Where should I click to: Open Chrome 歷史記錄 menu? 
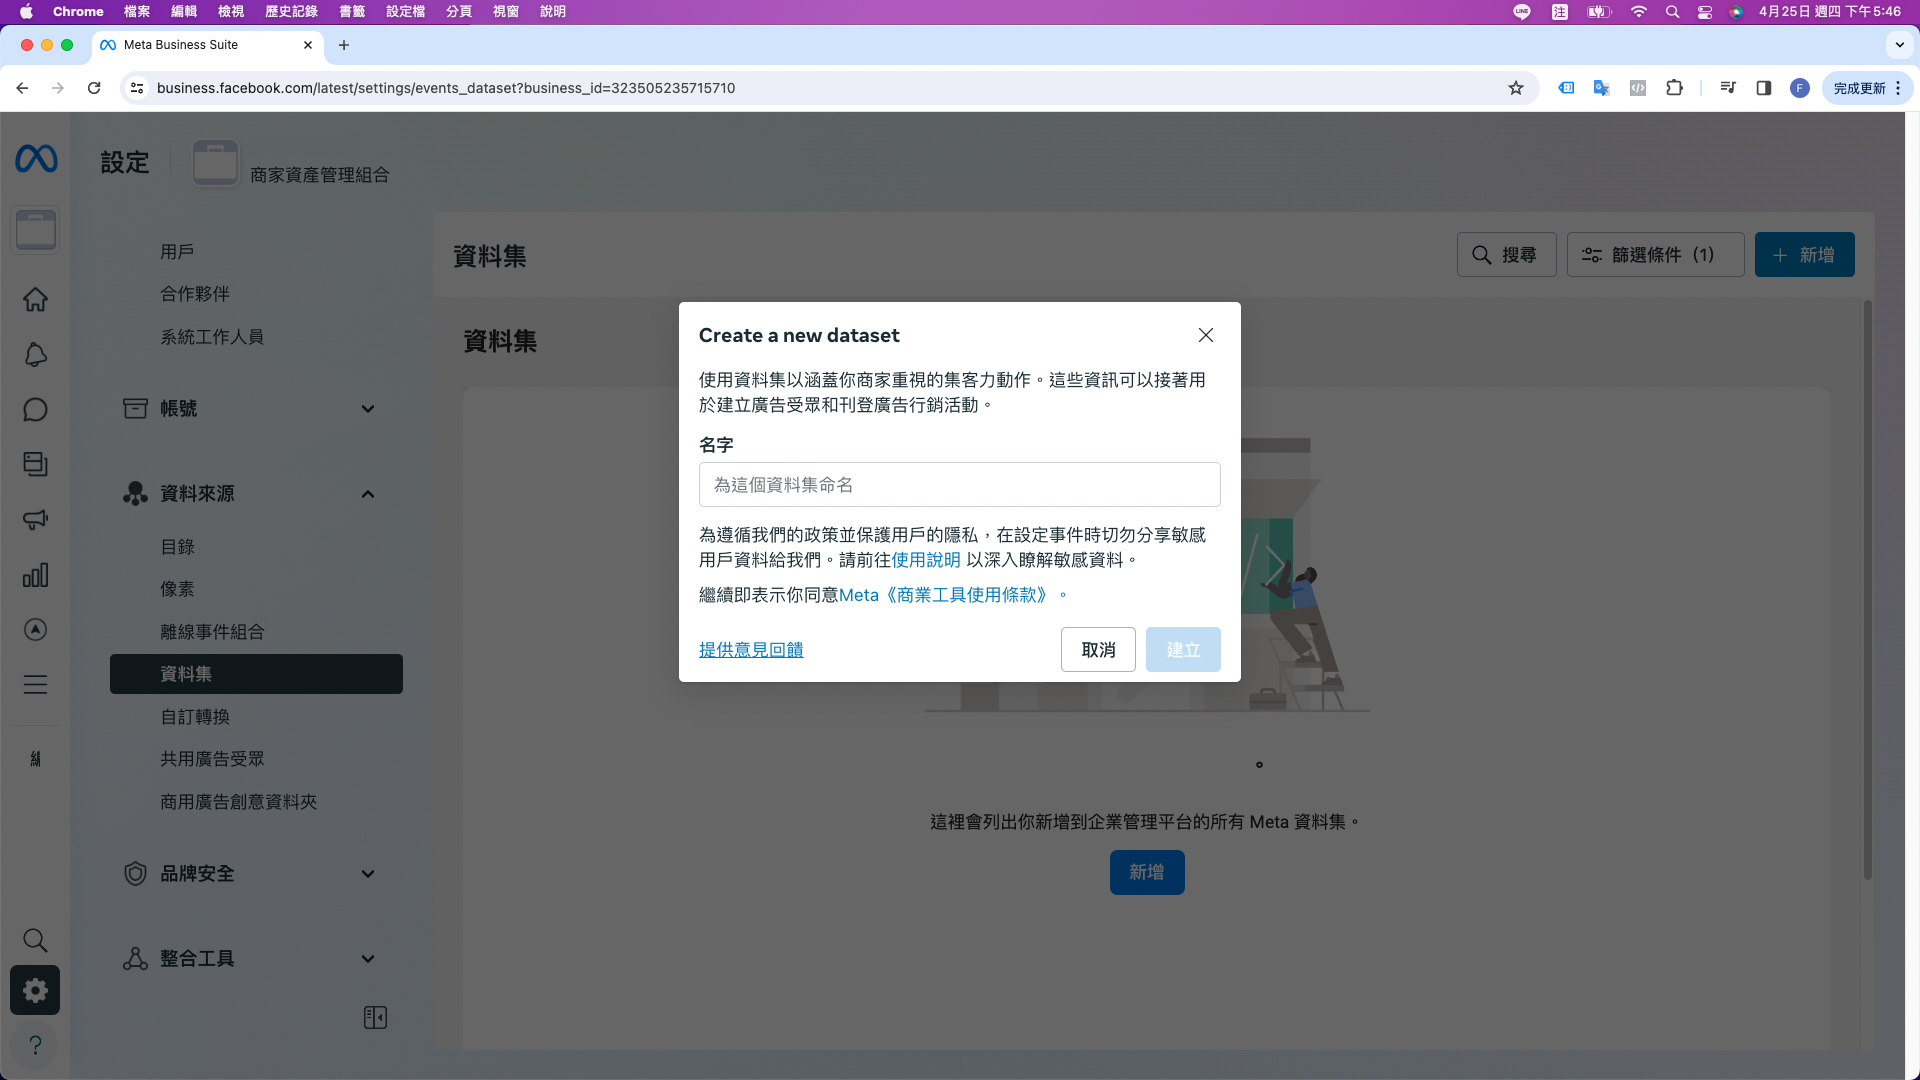click(x=291, y=12)
